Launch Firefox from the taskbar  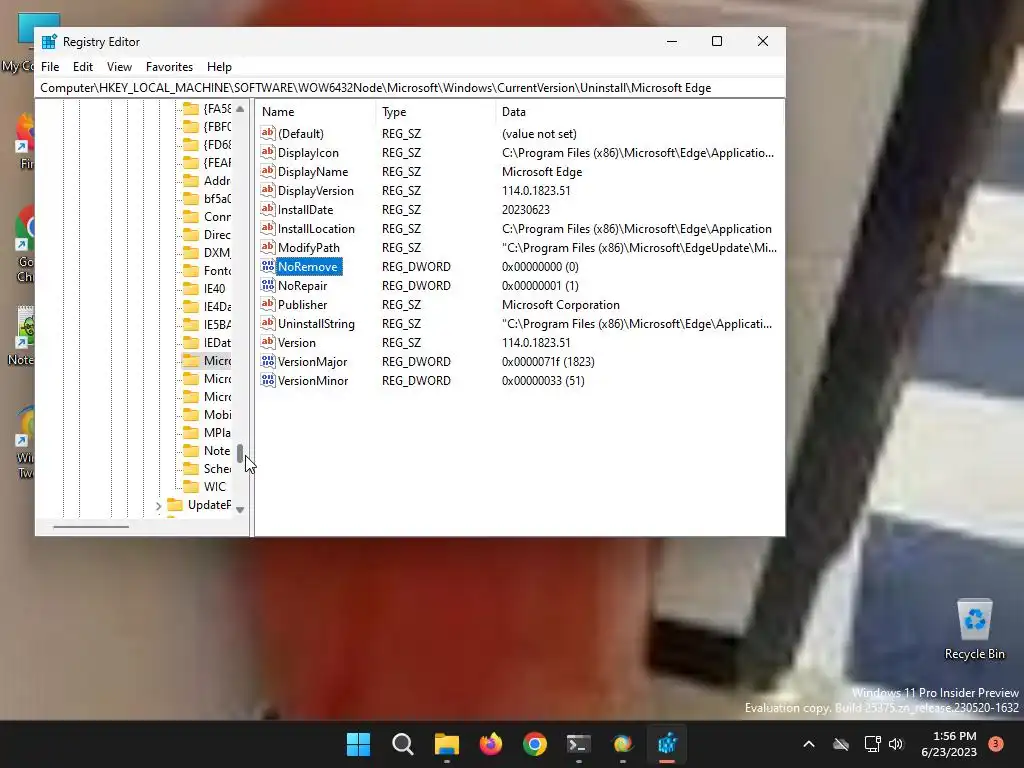click(x=490, y=744)
